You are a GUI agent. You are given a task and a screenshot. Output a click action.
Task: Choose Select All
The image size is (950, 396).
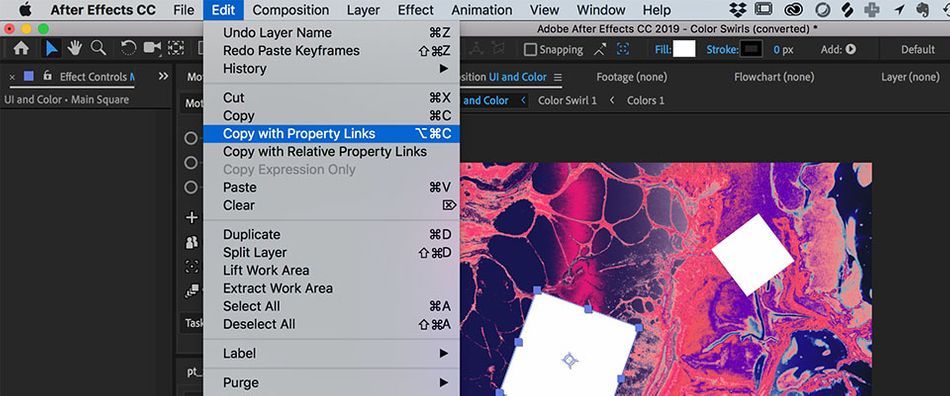point(331,306)
